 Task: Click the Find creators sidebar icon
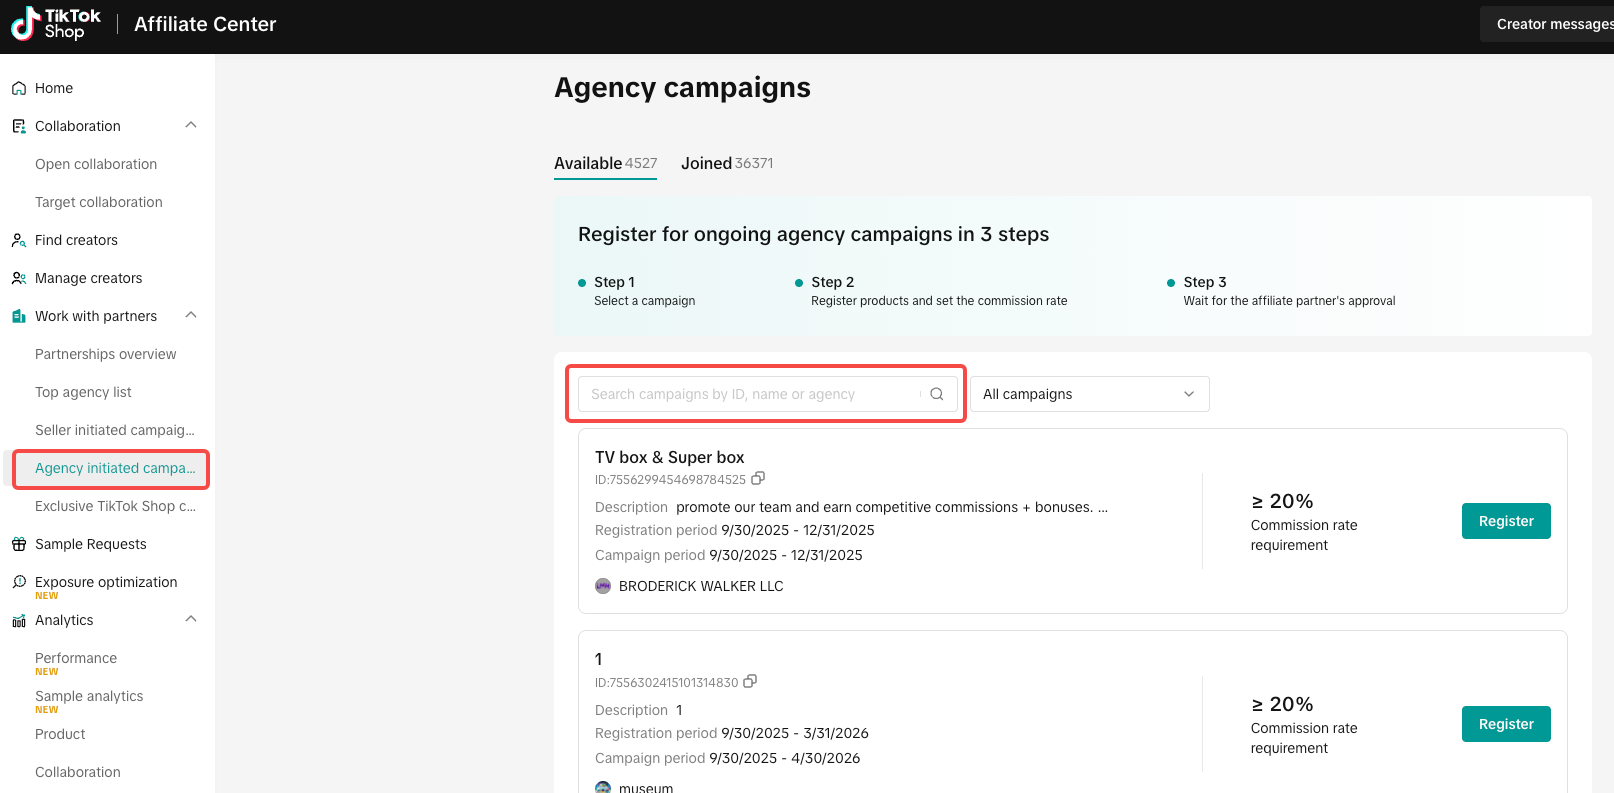19,240
